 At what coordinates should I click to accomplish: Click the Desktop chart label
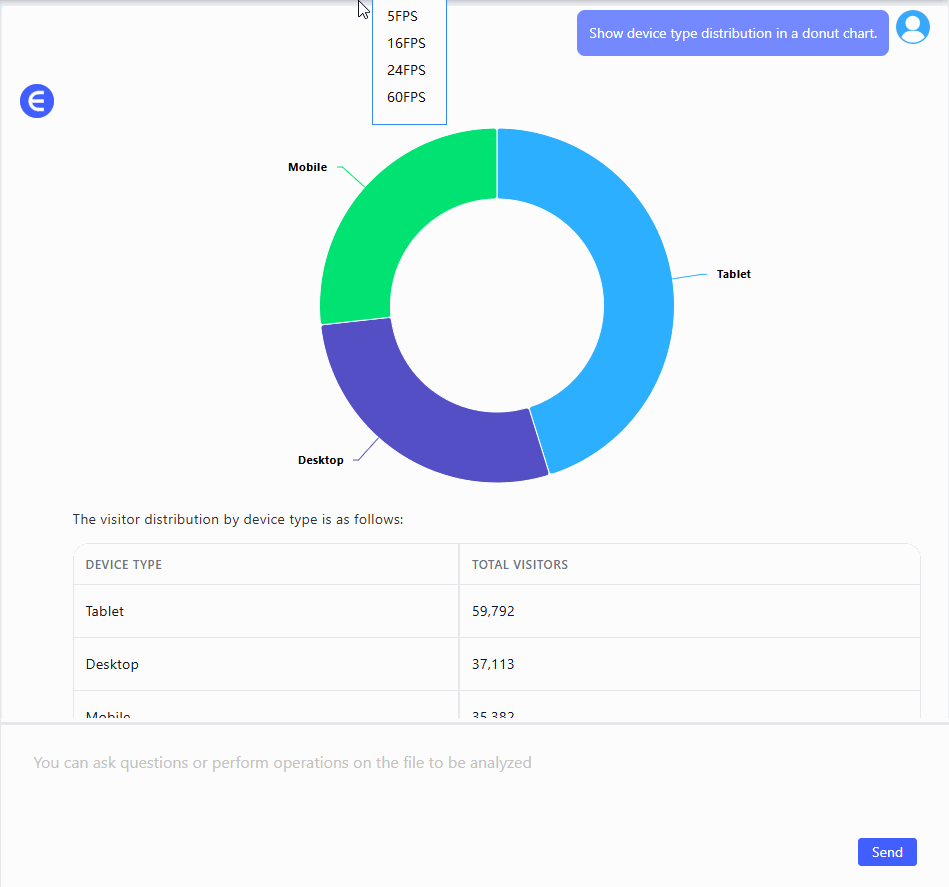coord(320,460)
